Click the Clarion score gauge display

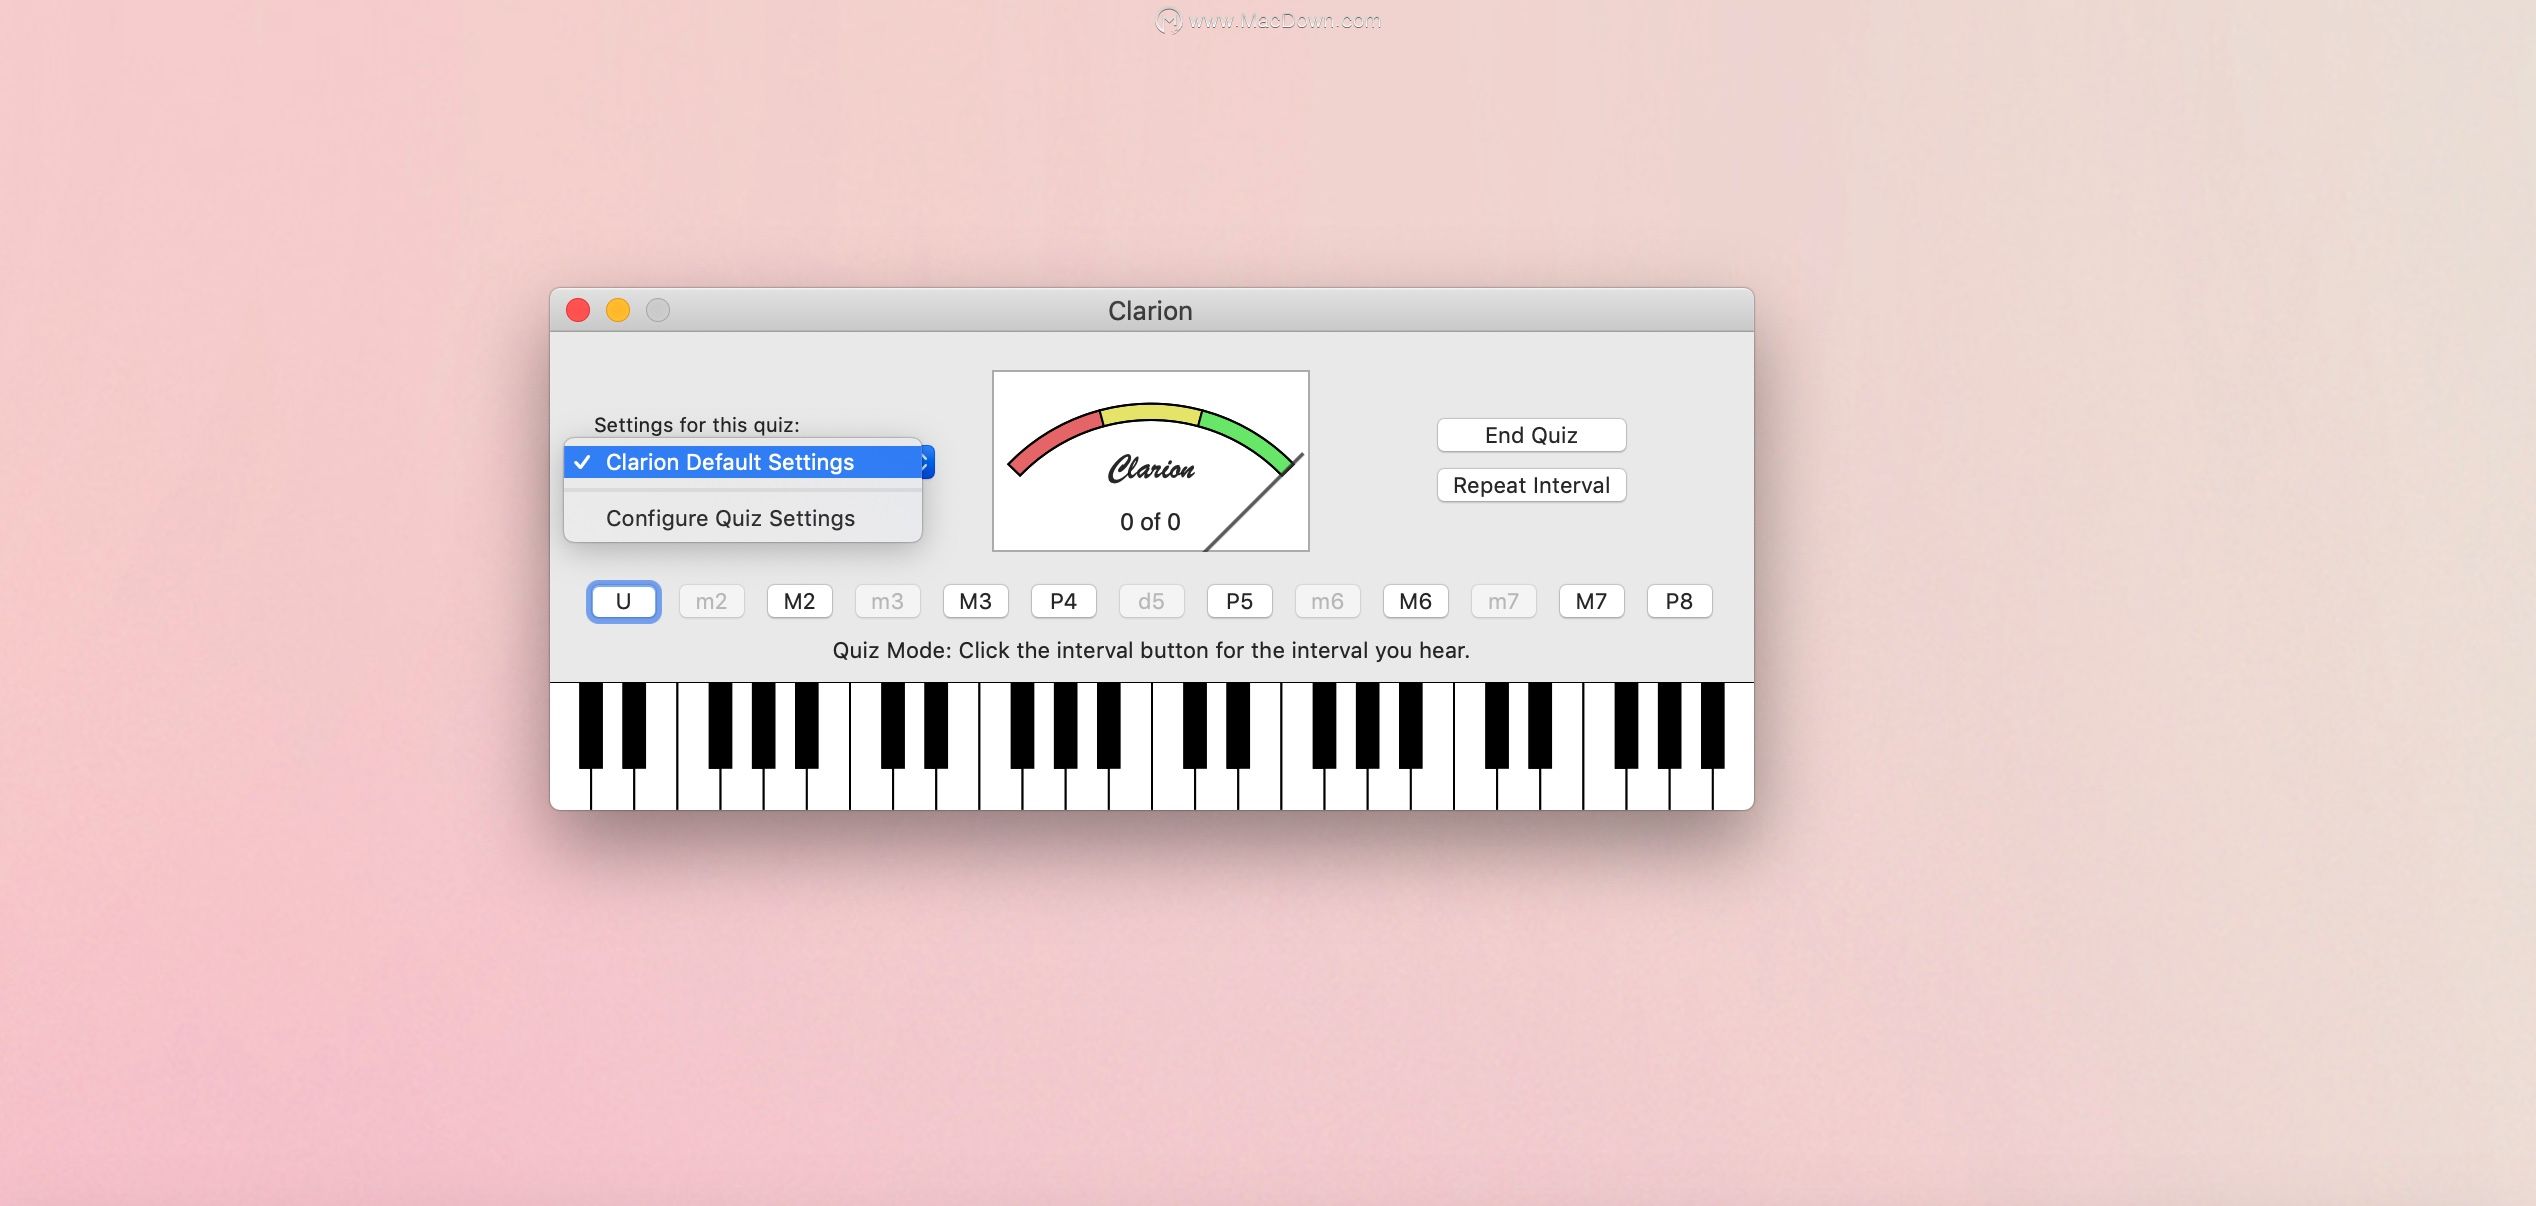1151,461
